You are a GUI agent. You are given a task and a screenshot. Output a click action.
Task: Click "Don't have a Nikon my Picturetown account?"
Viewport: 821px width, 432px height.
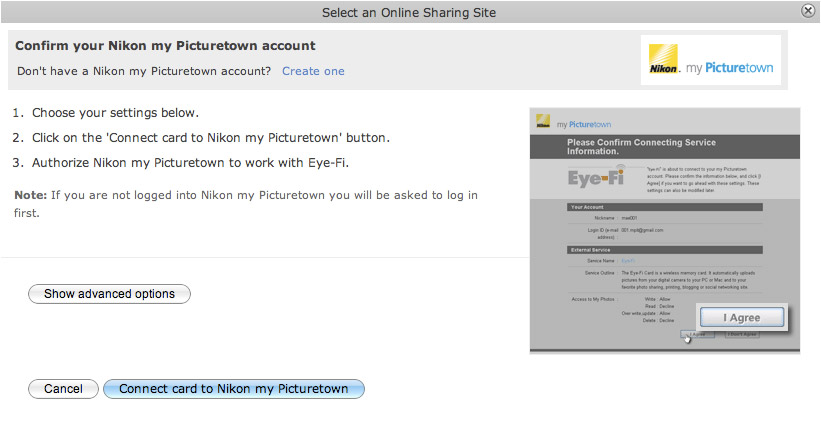[144, 71]
